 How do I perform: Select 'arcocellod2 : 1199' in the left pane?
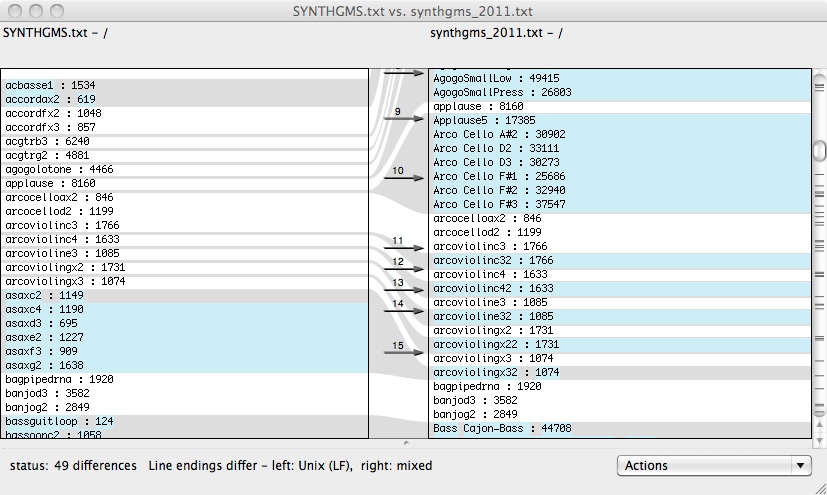click(x=184, y=211)
